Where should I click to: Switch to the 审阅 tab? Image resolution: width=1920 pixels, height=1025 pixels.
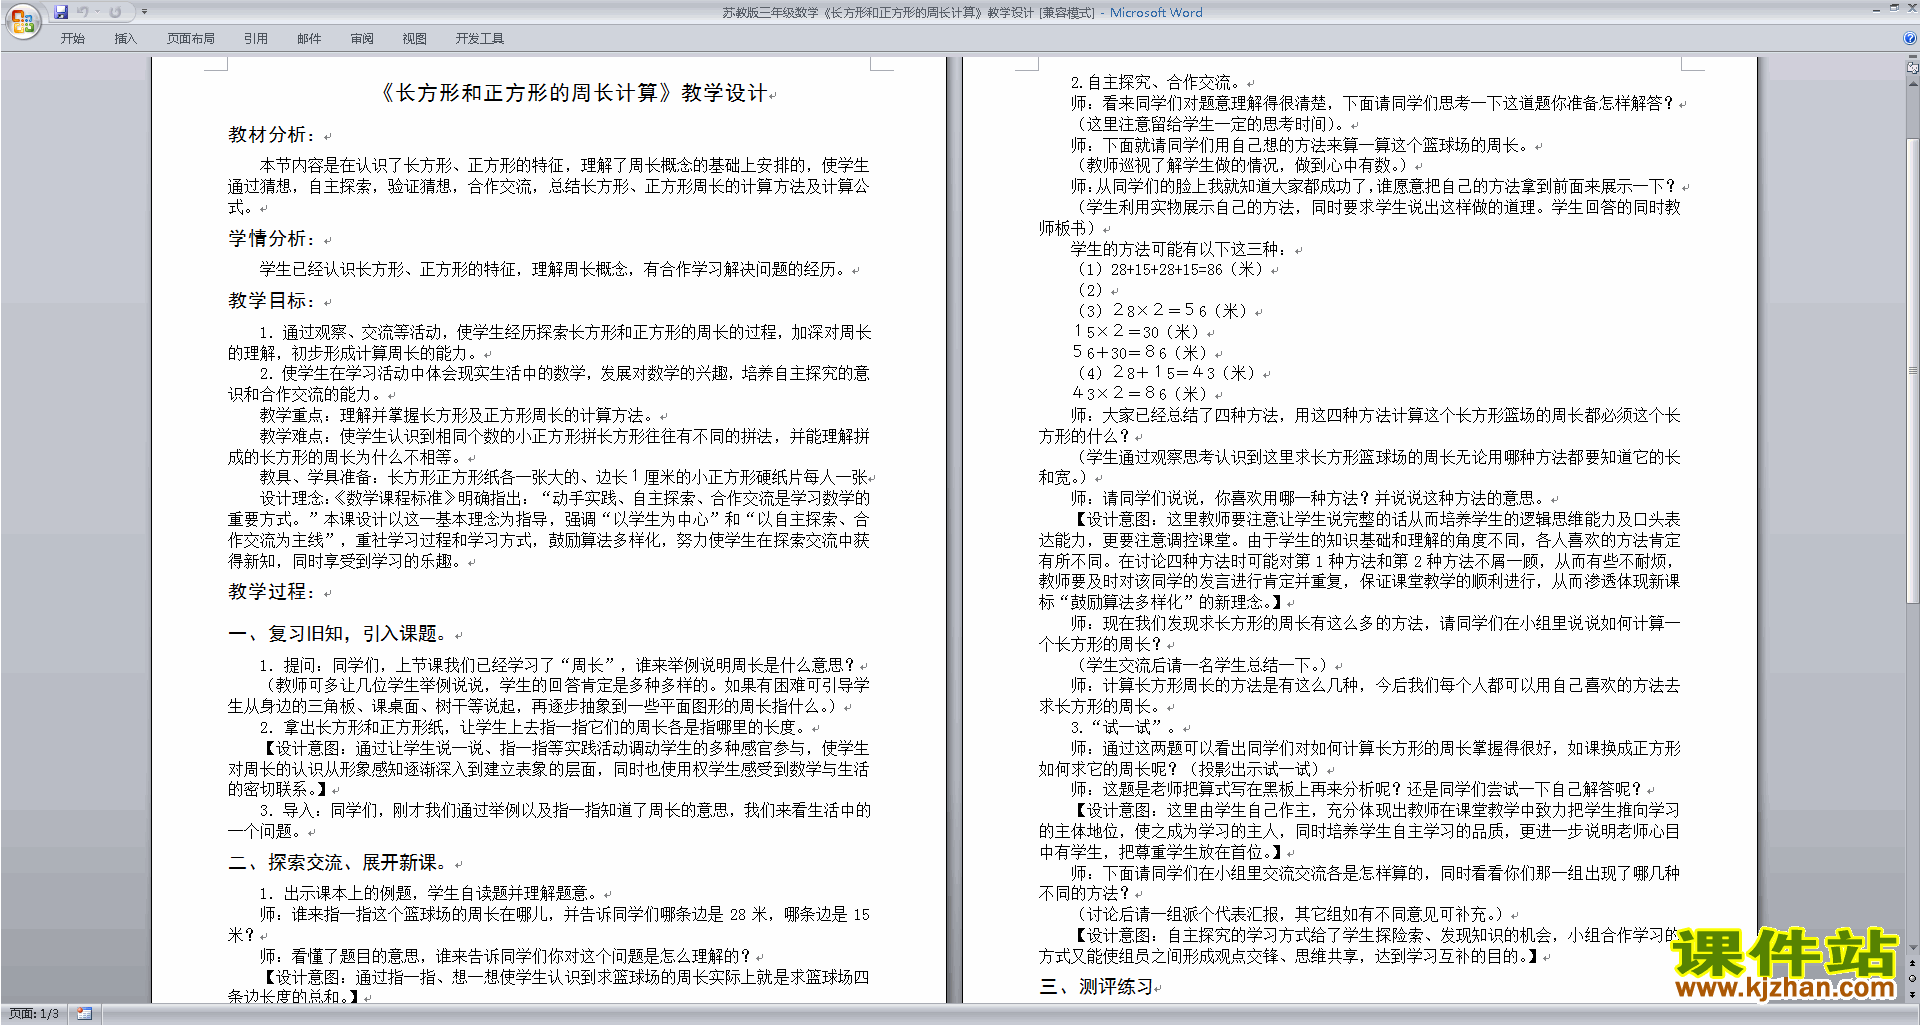coord(362,39)
